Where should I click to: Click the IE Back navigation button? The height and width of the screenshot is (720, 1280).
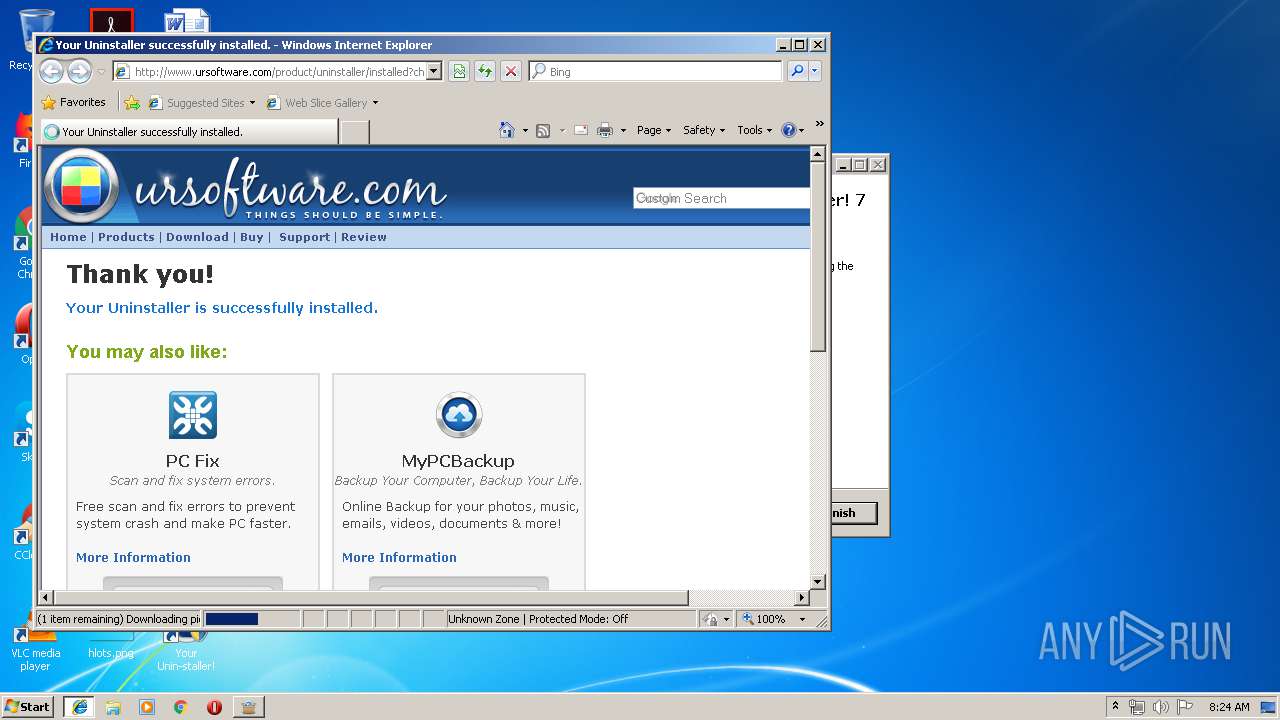pos(52,71)
